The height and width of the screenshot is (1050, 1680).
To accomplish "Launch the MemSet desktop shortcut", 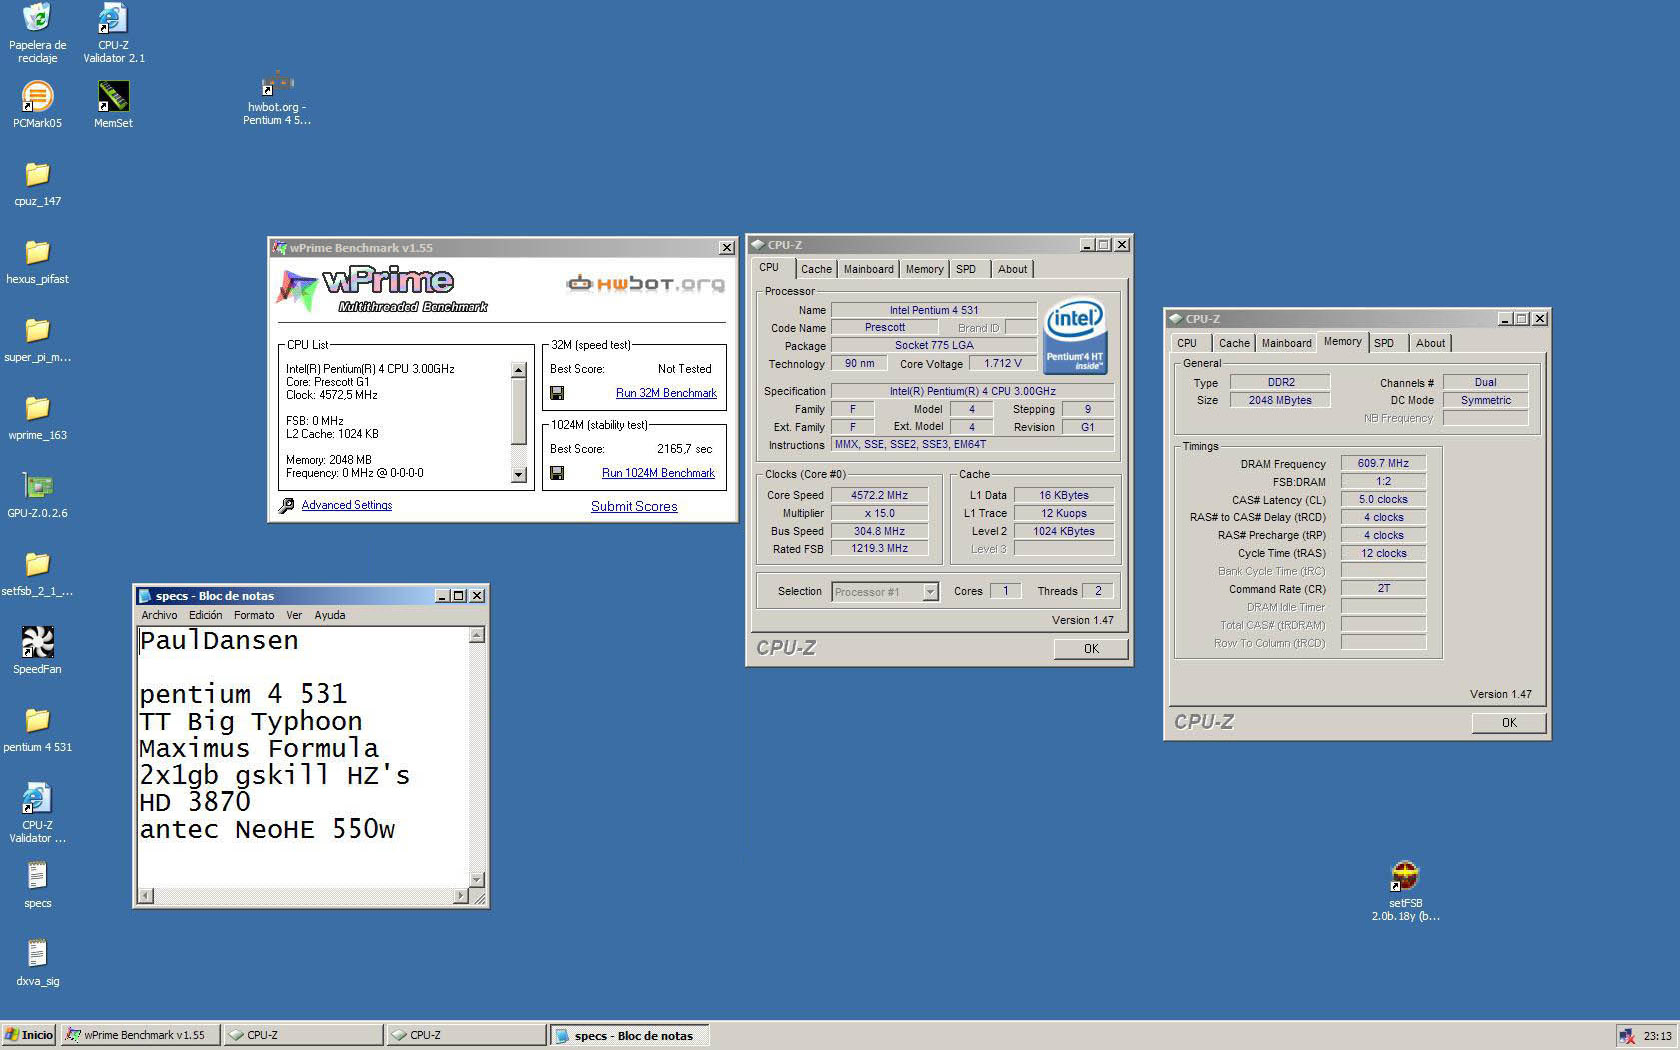I will click(x=113, y=104).
